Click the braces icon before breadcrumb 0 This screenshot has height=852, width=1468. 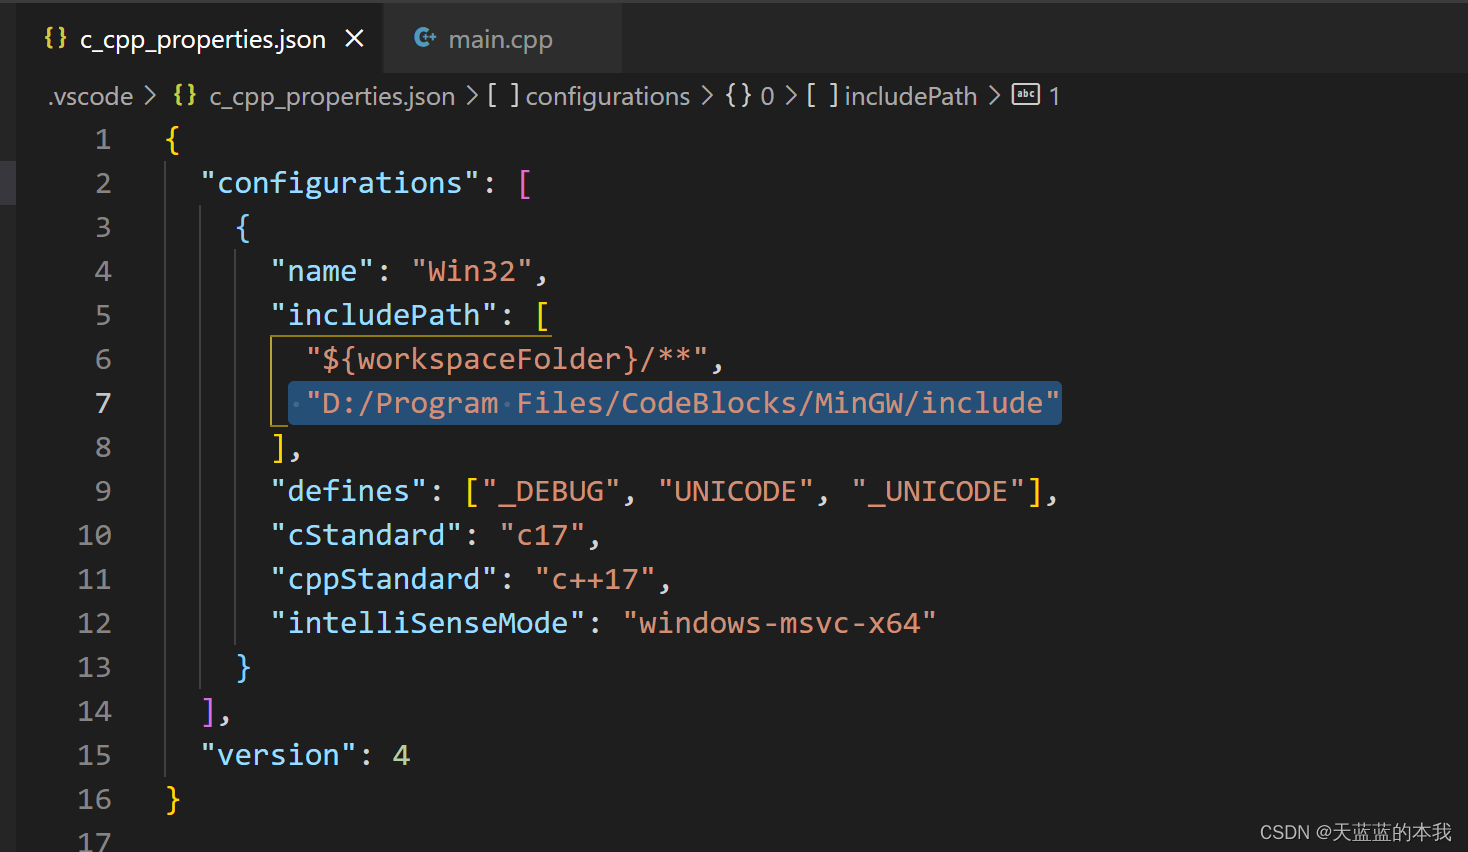[x=739, y=95]
